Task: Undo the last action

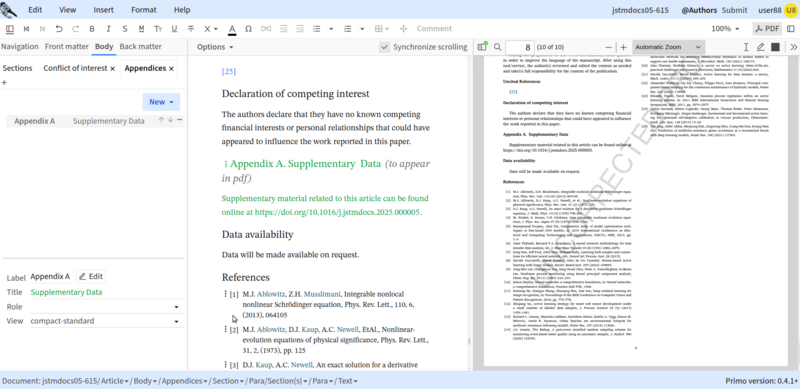Action: click(x=59, y=29)
